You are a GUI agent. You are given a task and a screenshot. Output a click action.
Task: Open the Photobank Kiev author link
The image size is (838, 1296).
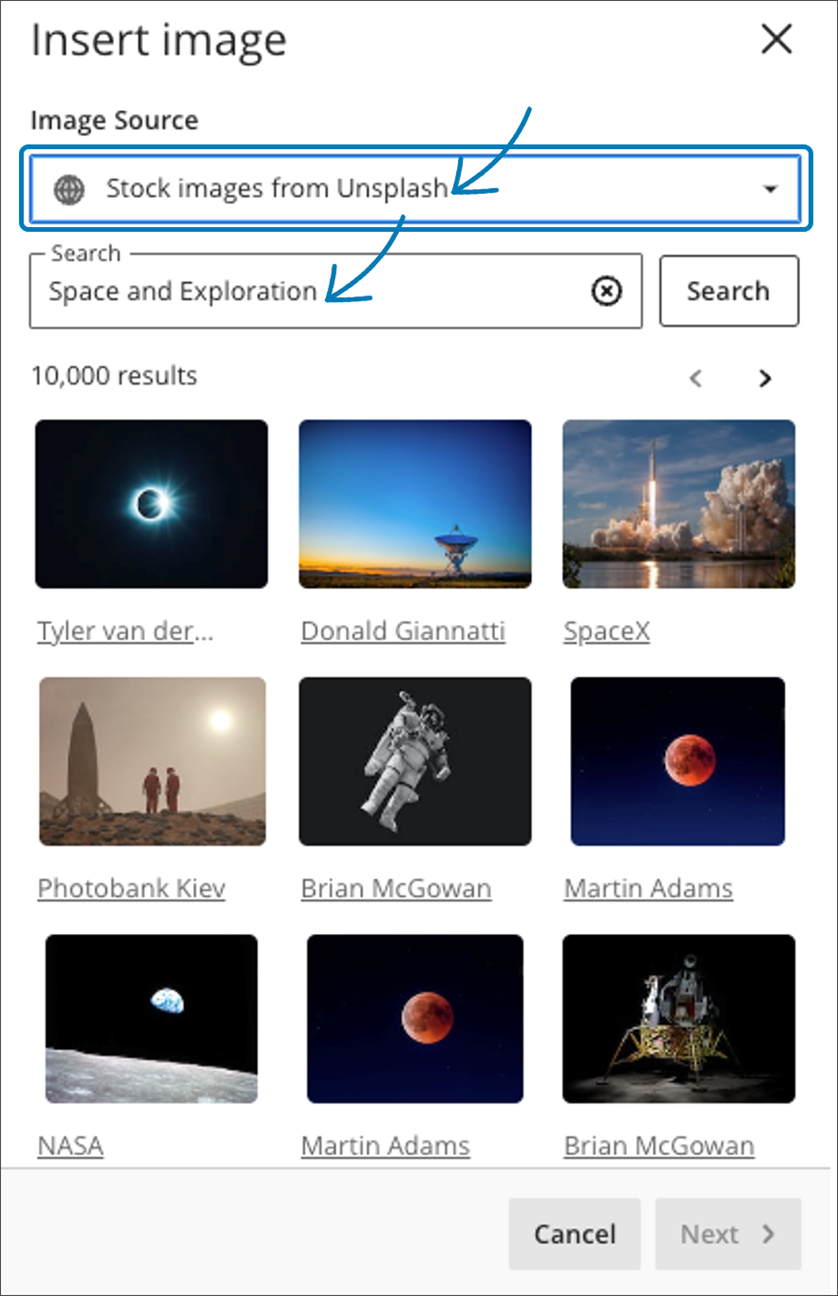131,888
